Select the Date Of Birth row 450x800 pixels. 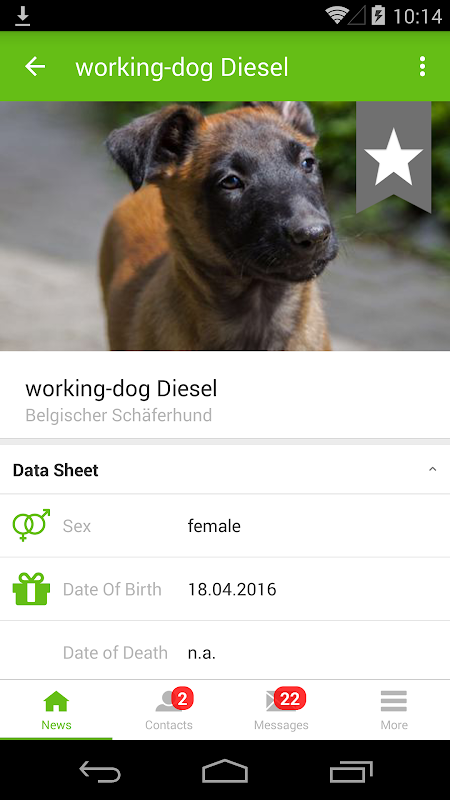pyautogui.click(x=225, y=589)
